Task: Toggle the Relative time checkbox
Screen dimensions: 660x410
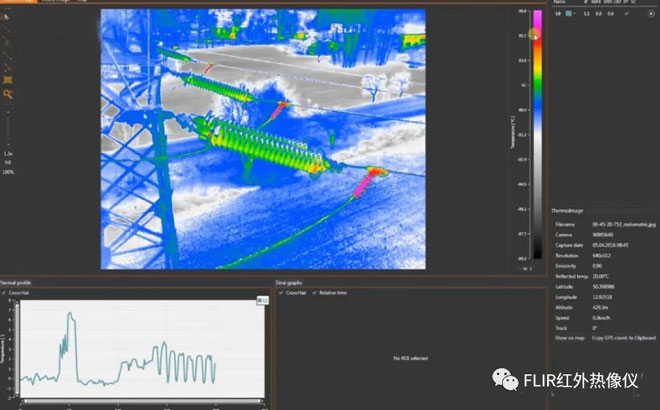Action: click(x=317, y=292)
